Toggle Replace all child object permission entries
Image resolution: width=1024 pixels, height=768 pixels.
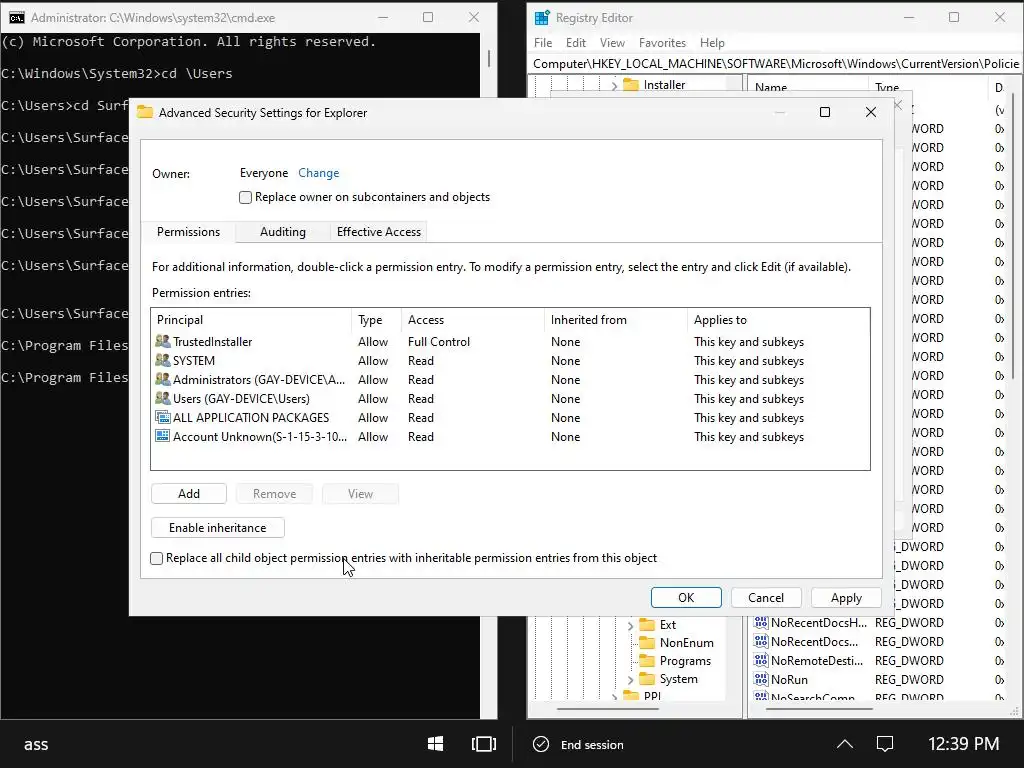point(157,558)
